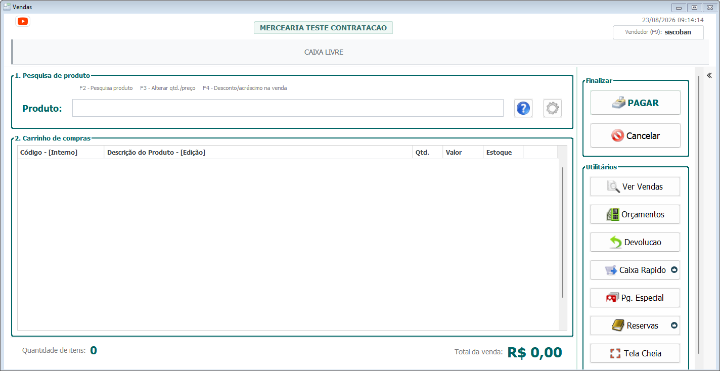Click the Caixa Rapido button

point(635,270)
